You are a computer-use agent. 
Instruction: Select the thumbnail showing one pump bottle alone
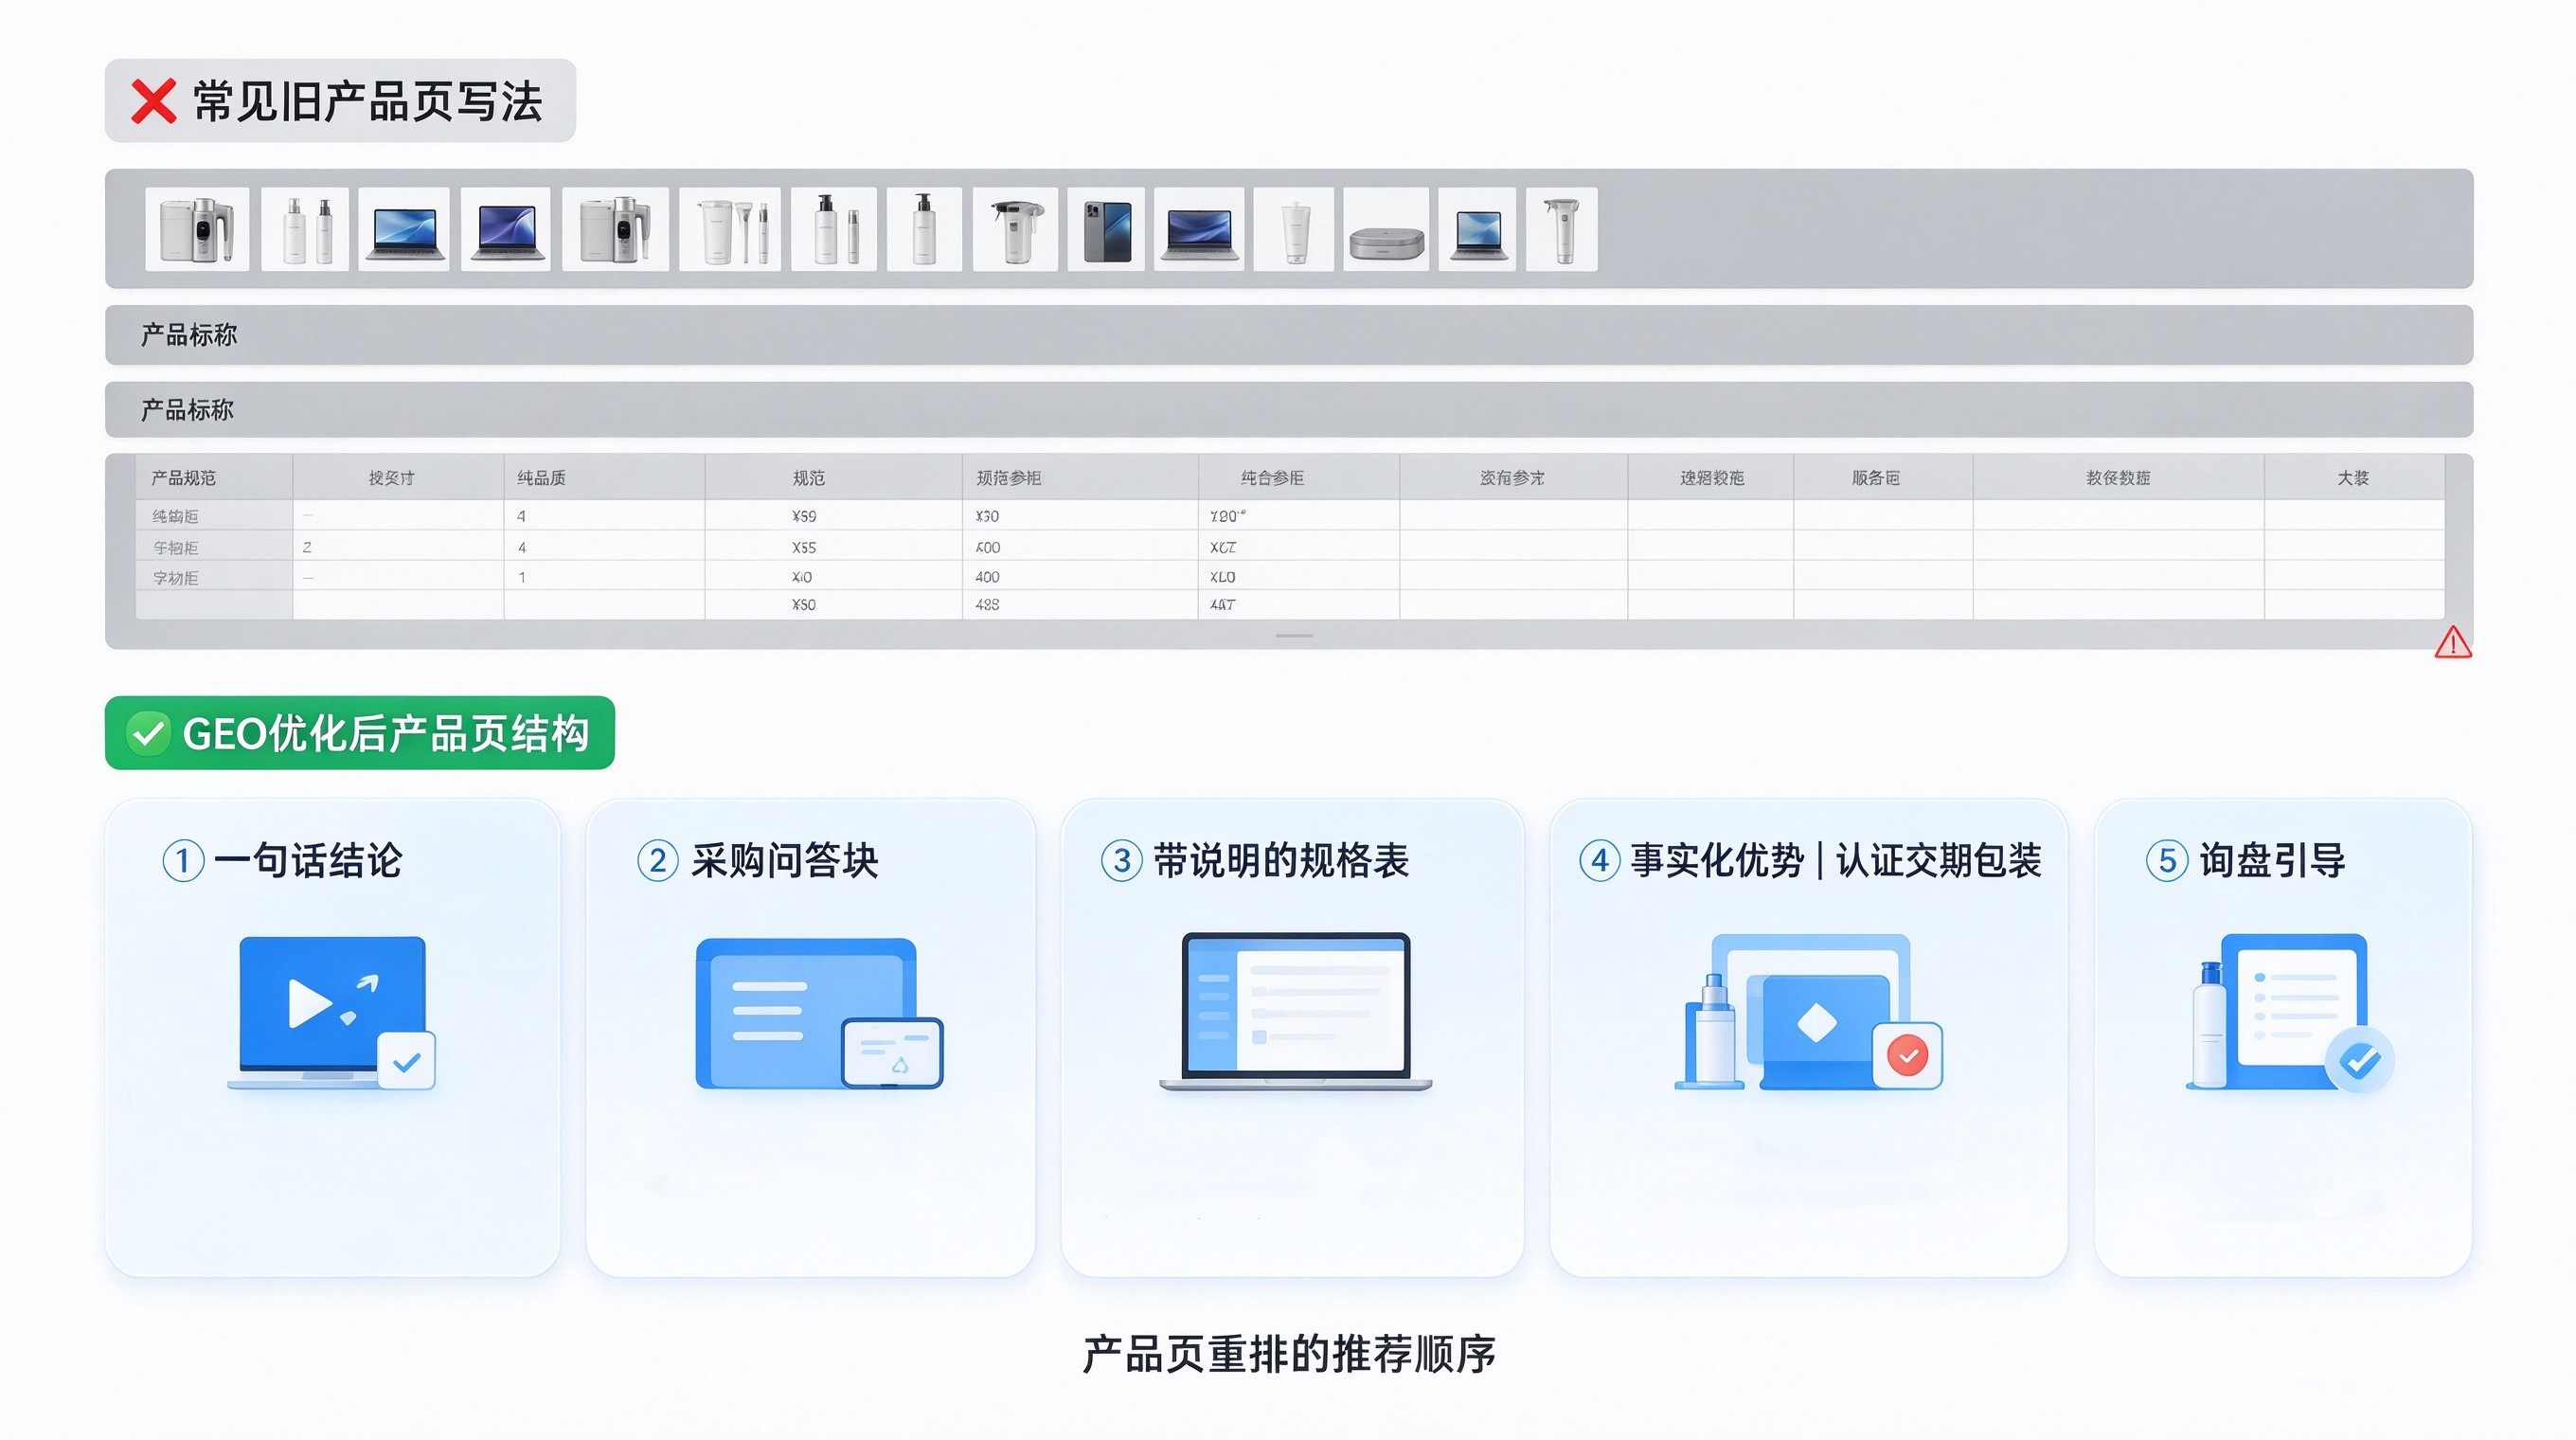(924, 229)
